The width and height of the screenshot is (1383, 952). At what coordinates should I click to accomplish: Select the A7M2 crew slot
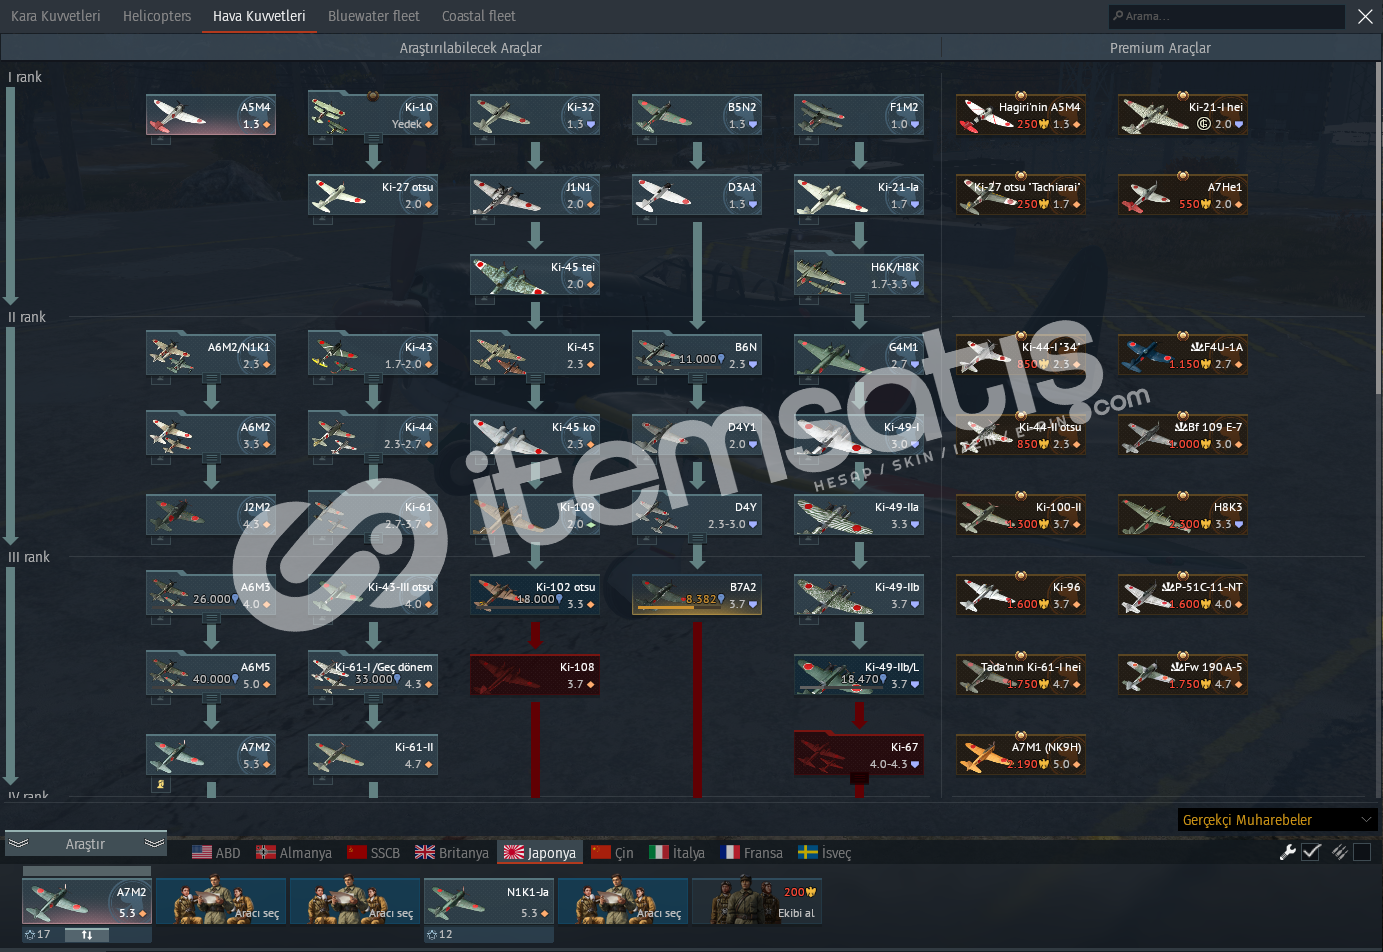pyautogui.click(x=87, y=901)
